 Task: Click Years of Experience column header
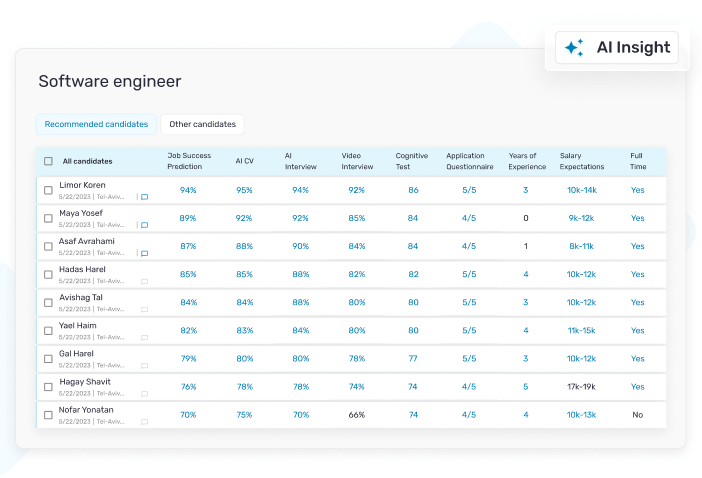coord(527,161)
